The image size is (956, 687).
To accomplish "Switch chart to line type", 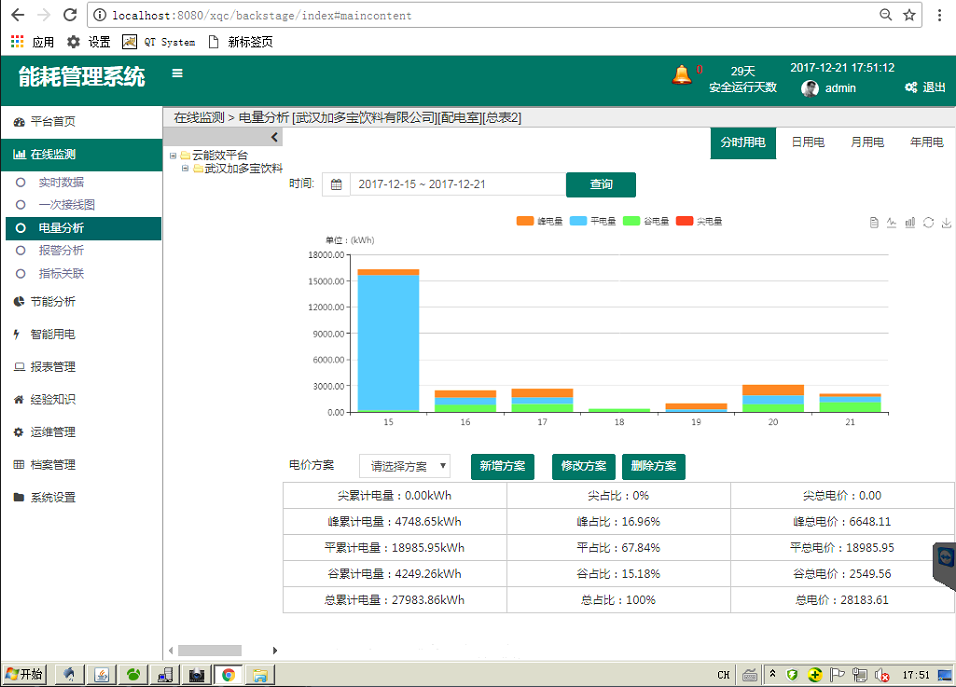I will click(x=891, y=222).
